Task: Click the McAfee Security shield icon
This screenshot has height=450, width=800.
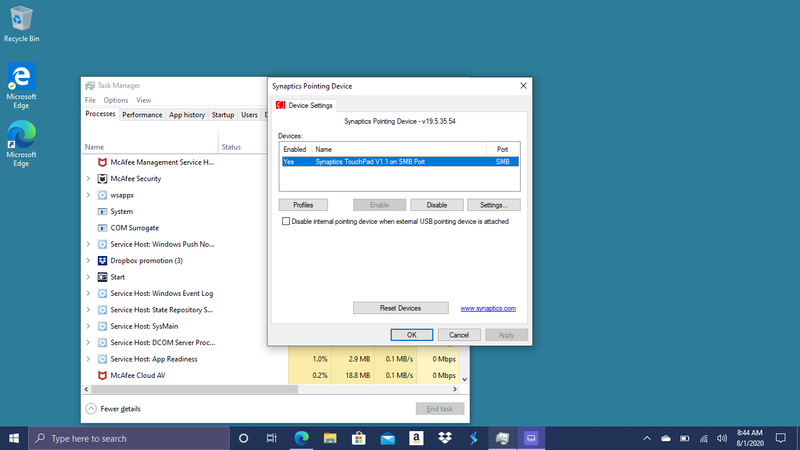Action: coord(102,179)
